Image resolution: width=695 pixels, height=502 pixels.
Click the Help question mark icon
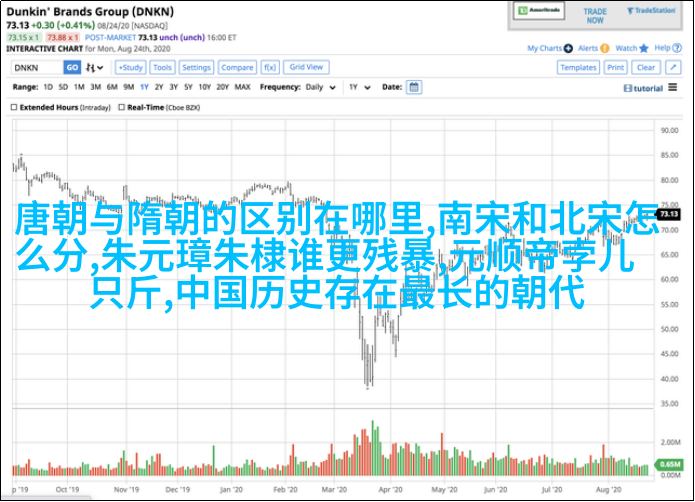point(677,48)
